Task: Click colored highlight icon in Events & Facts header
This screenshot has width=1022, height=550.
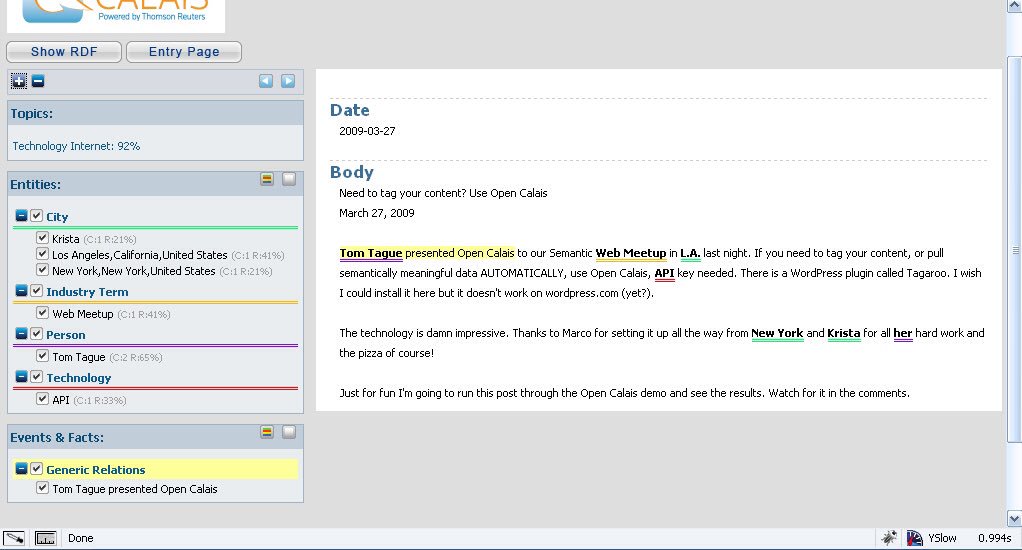Action: point(267,431)
